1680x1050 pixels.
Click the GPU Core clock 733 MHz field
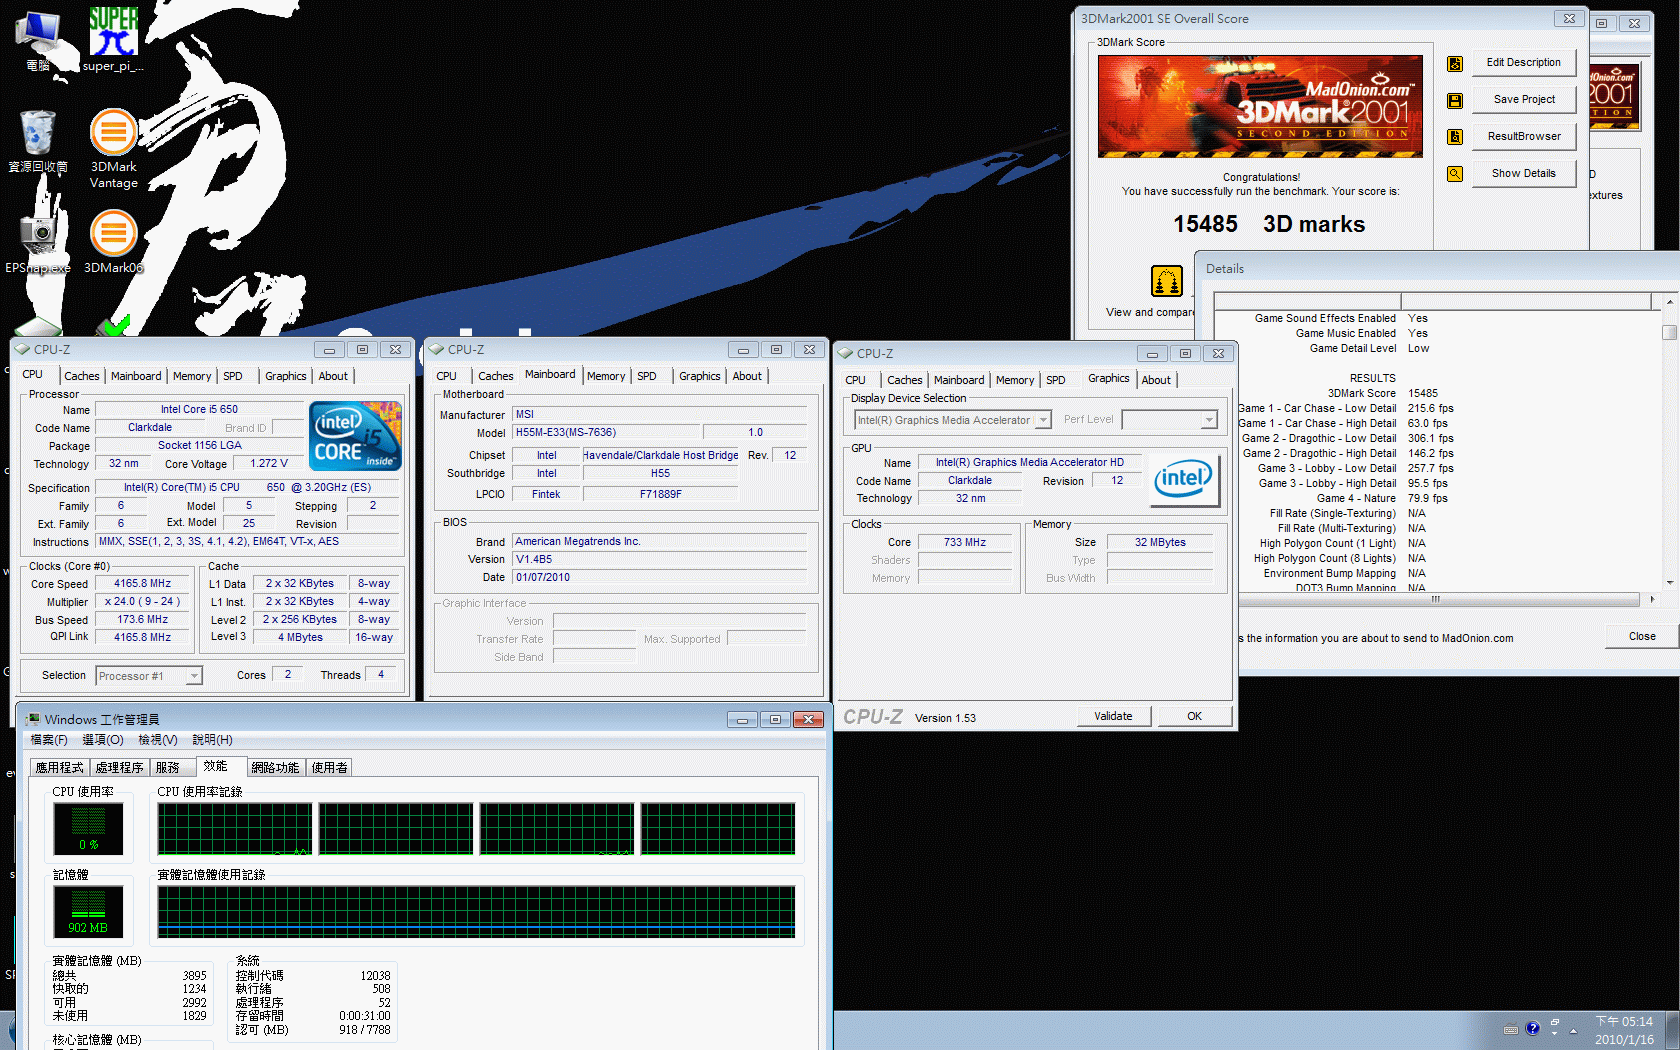pos(964,543)
